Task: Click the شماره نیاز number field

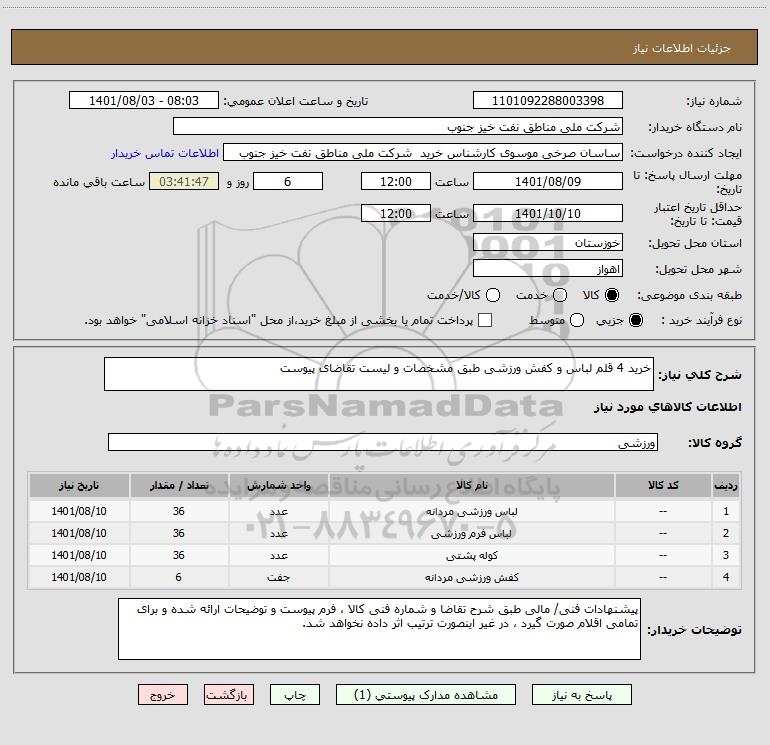Action: pos(548,101)
